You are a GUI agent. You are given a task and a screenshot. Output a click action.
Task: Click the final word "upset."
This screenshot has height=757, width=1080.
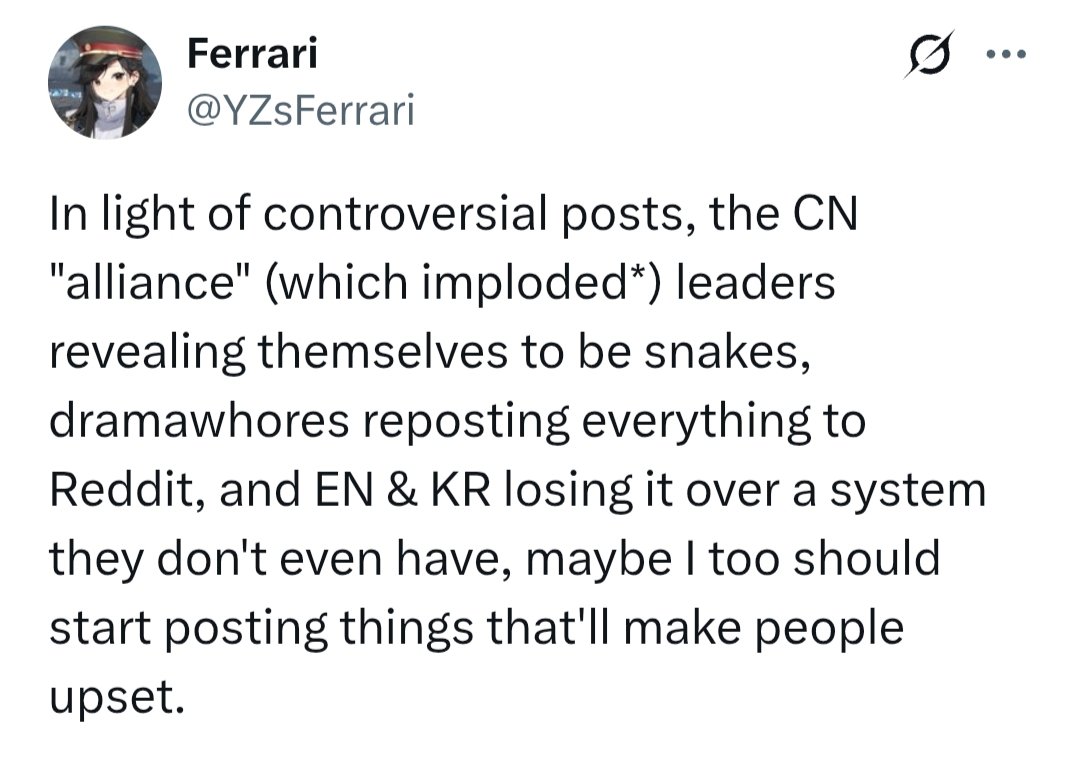(117, 697)
